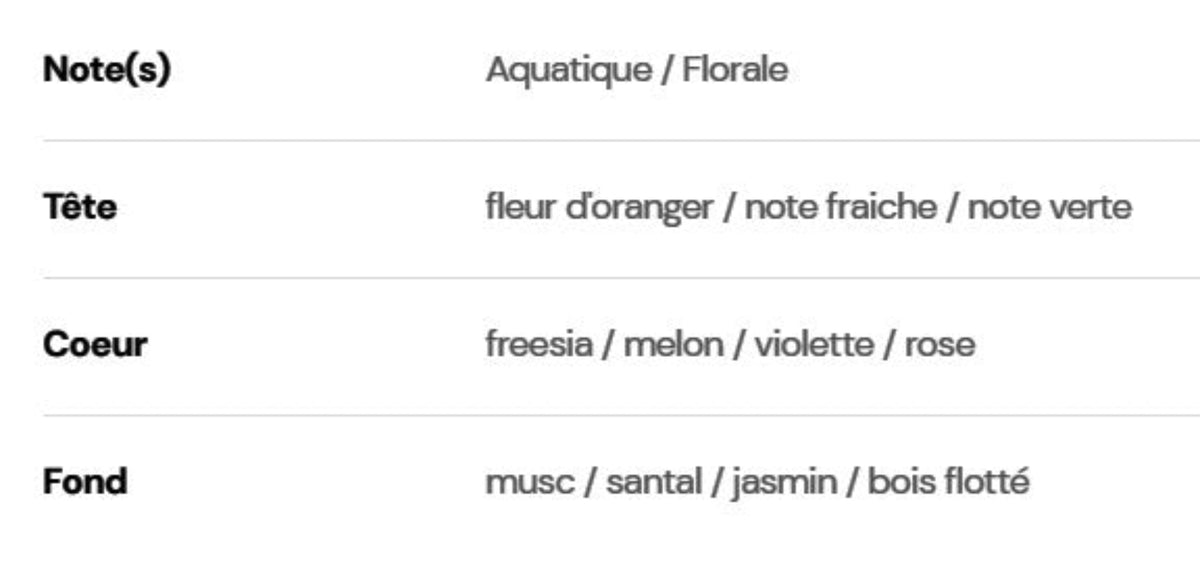Viewport: 1200px width, 579px height.
Task: Click "jasmin" in the Fond row
Action: [784, 483]
